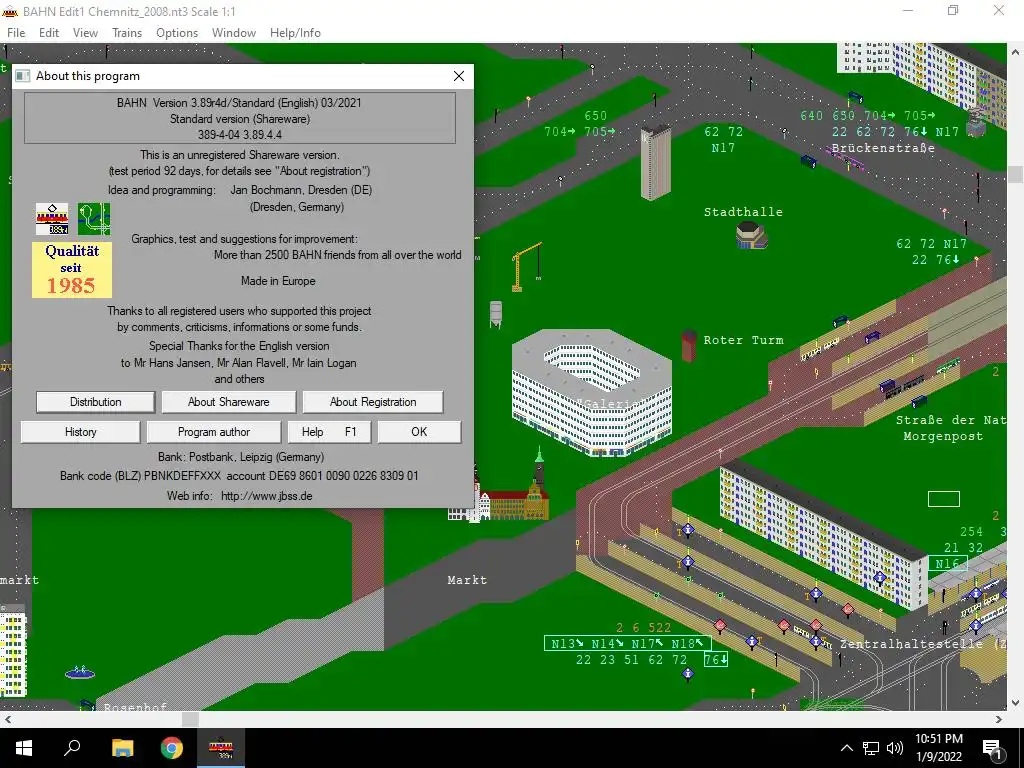Open the History button
Image resolution: width=1024 pixels, height=768 pixels.
point(80,432)
